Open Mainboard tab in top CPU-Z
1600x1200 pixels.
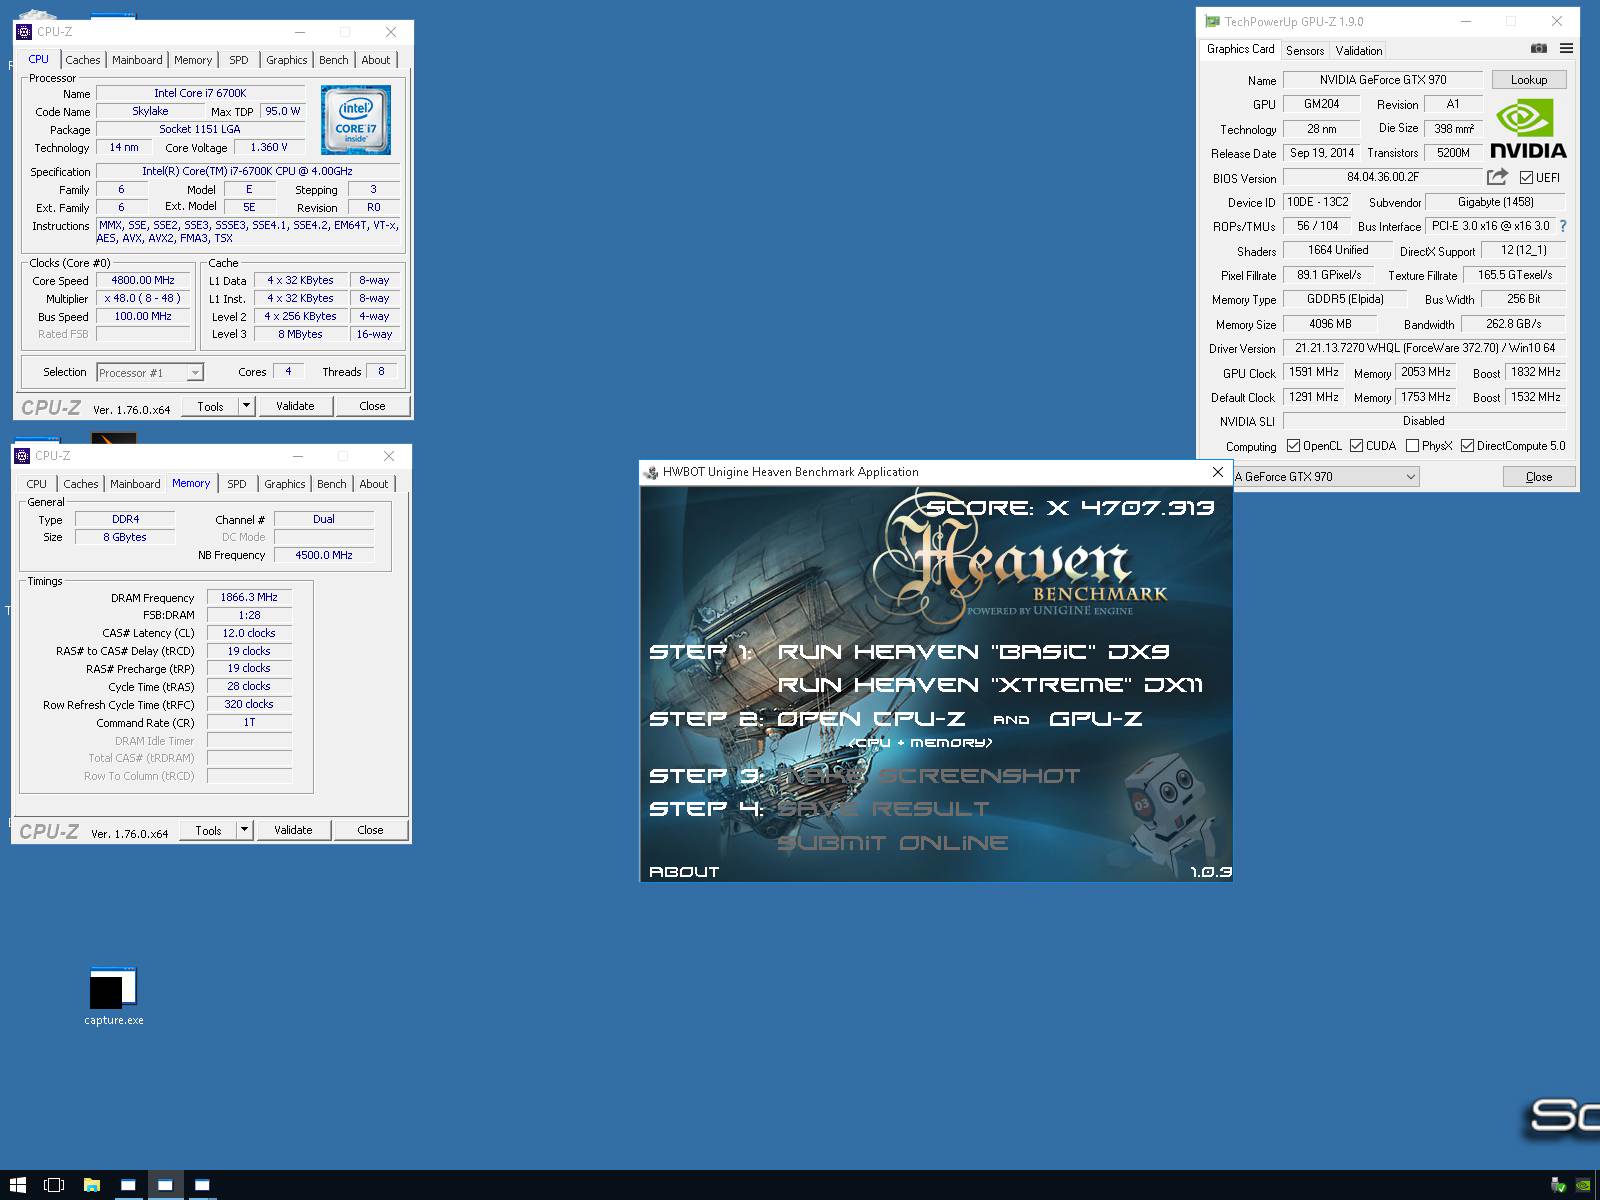pyautogui.click(x=137, y=60)
